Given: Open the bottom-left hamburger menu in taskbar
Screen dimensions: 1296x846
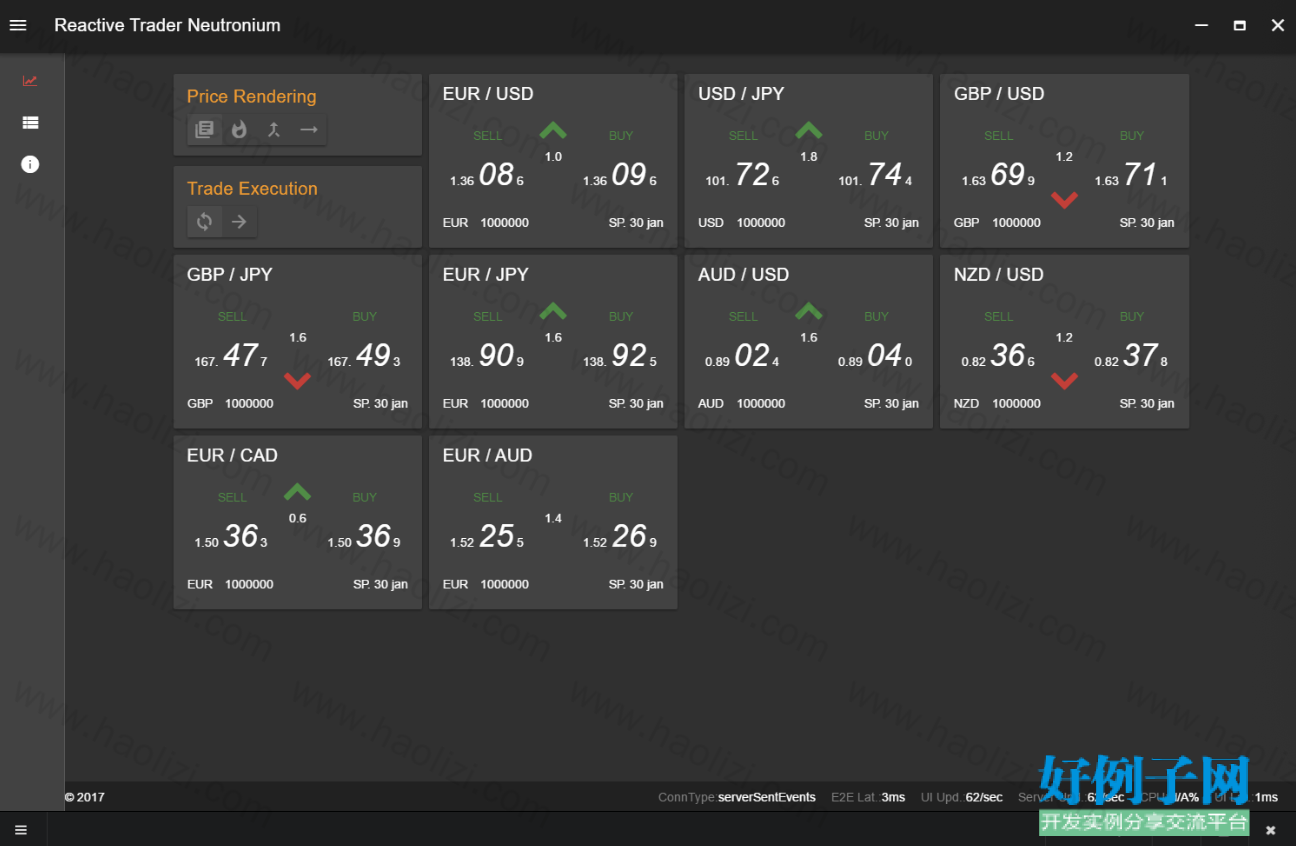Looking at the screenshot, I should point(21,830).
